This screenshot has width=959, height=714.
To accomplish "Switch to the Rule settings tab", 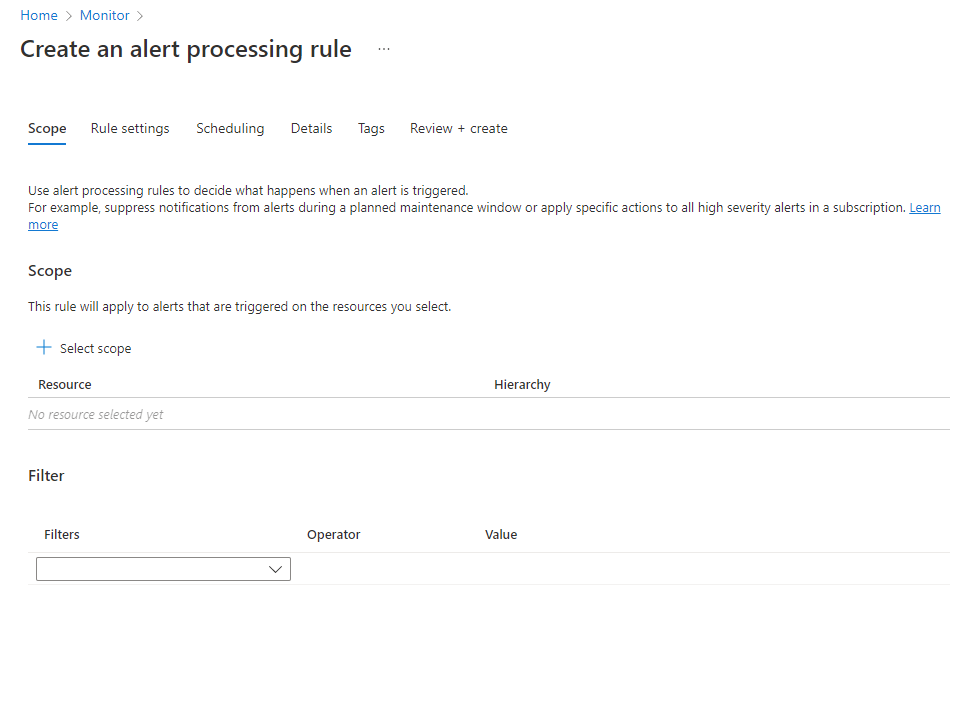I will (130, 128).
